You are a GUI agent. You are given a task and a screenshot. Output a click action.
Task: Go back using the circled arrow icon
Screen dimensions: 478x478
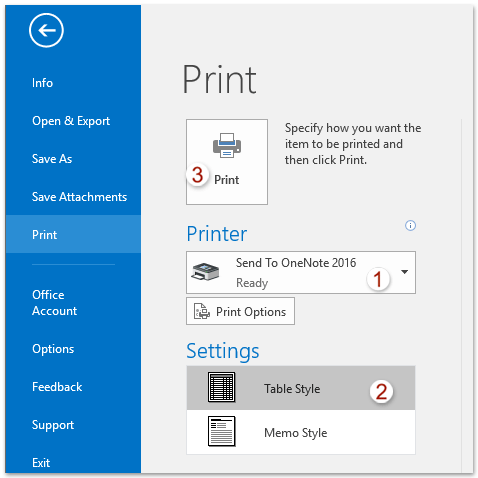(46, 30)
